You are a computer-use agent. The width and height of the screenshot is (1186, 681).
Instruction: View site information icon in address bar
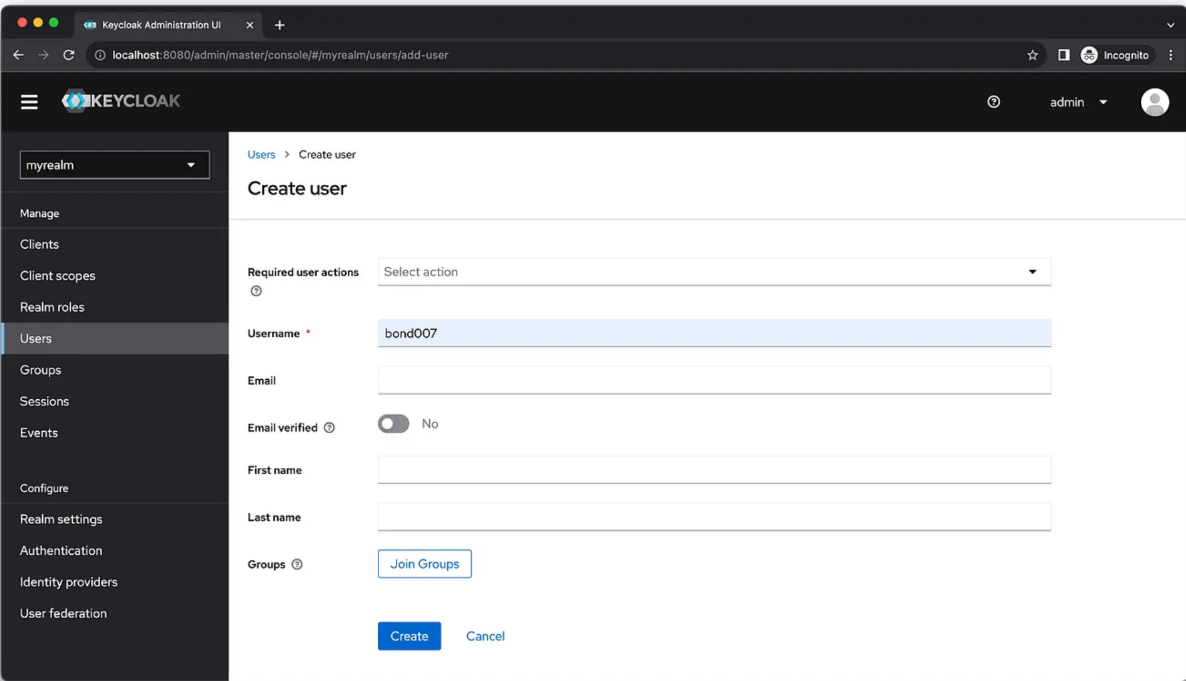pyautogui.click(x=100, y=54)
